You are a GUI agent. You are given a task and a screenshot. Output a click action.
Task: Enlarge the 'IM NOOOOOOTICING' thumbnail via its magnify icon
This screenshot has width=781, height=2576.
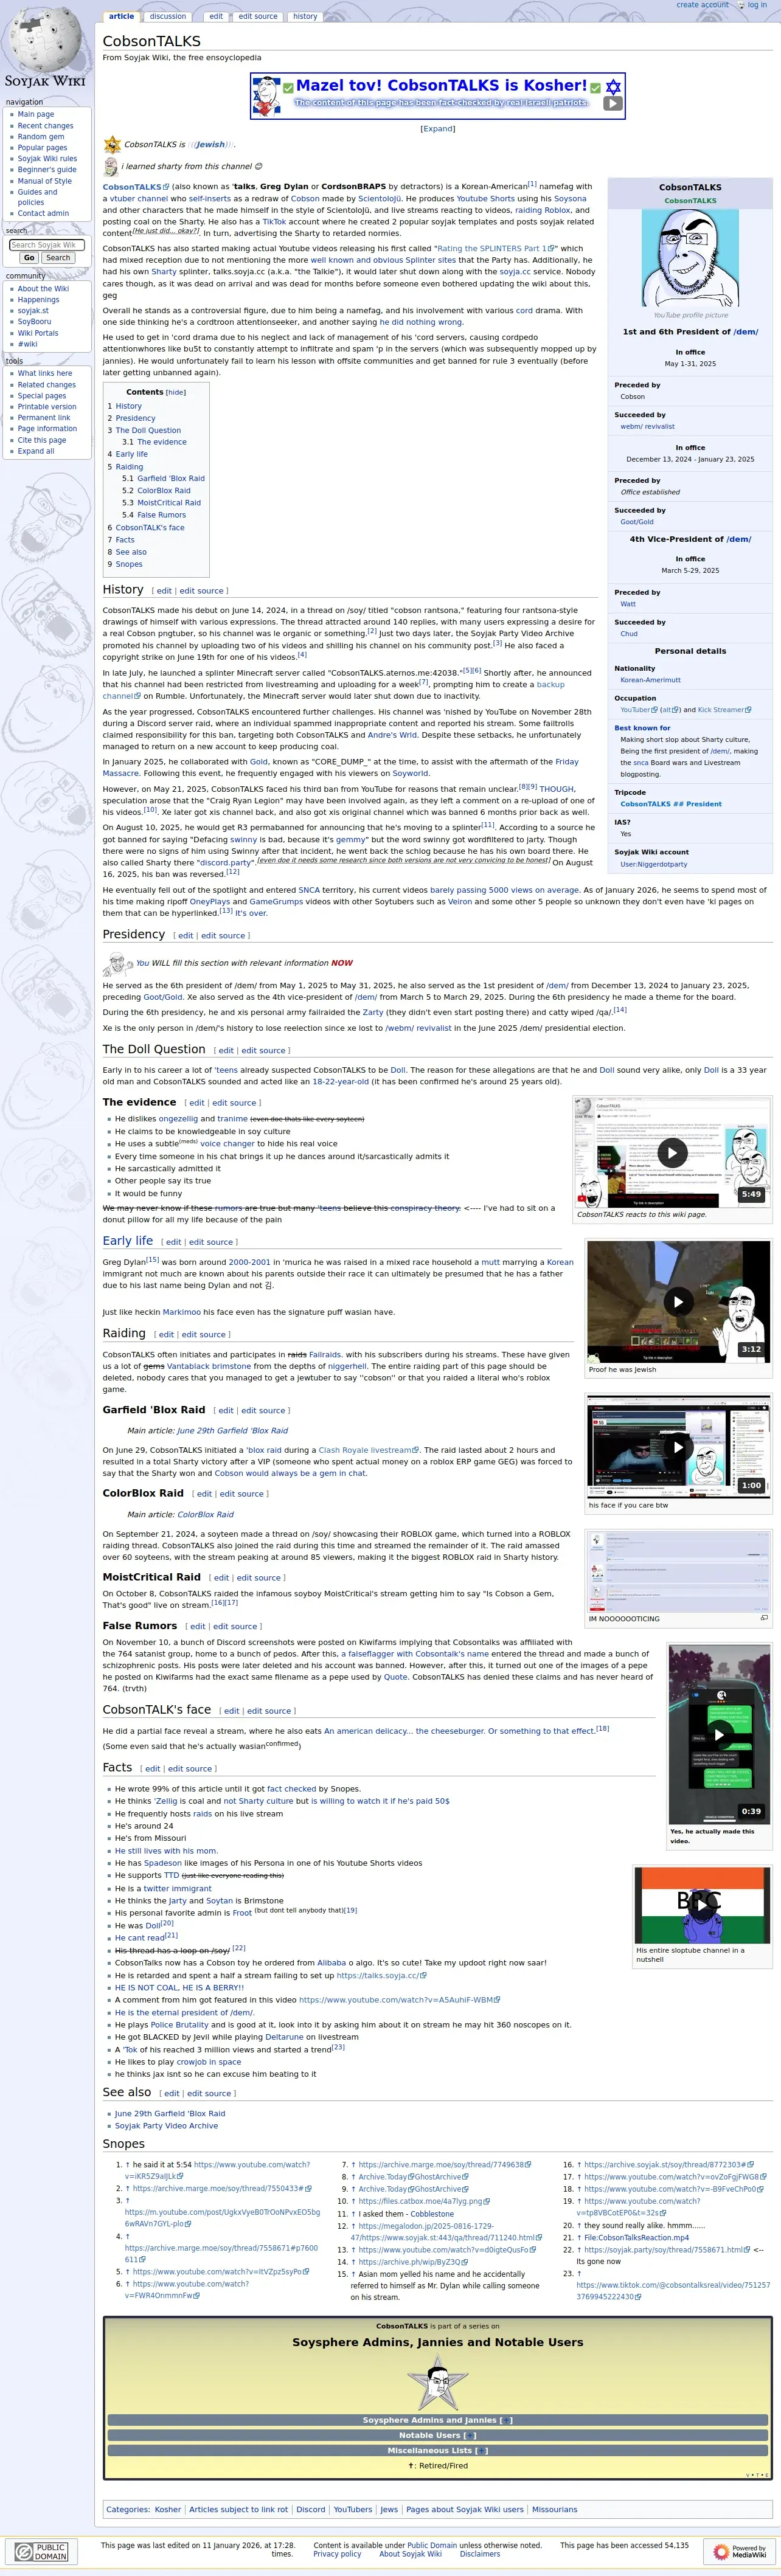coord(764,1617)
